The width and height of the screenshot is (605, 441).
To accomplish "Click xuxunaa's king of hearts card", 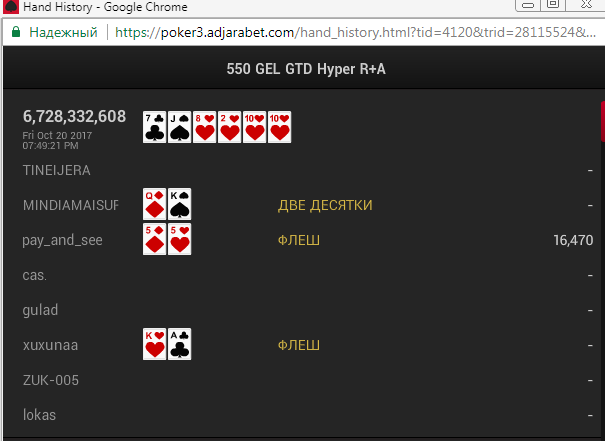I will pos(154,344).
